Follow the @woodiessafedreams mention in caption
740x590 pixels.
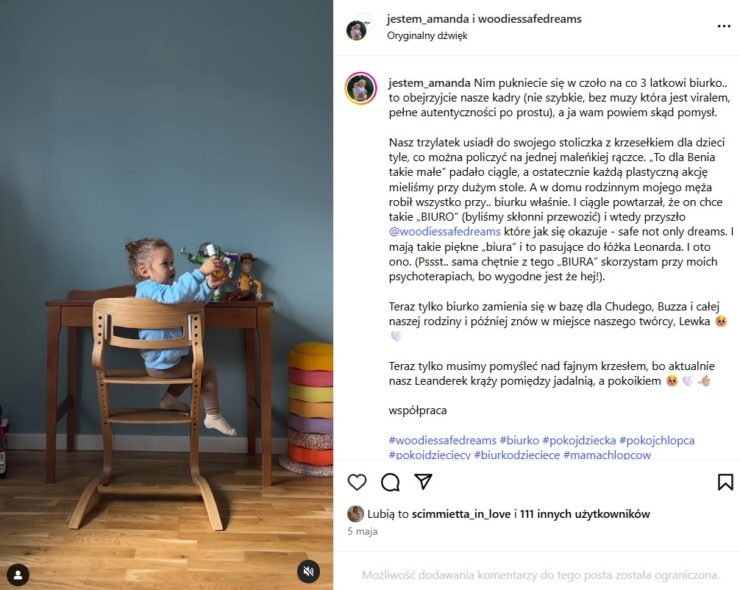click(x=445, y=231)
